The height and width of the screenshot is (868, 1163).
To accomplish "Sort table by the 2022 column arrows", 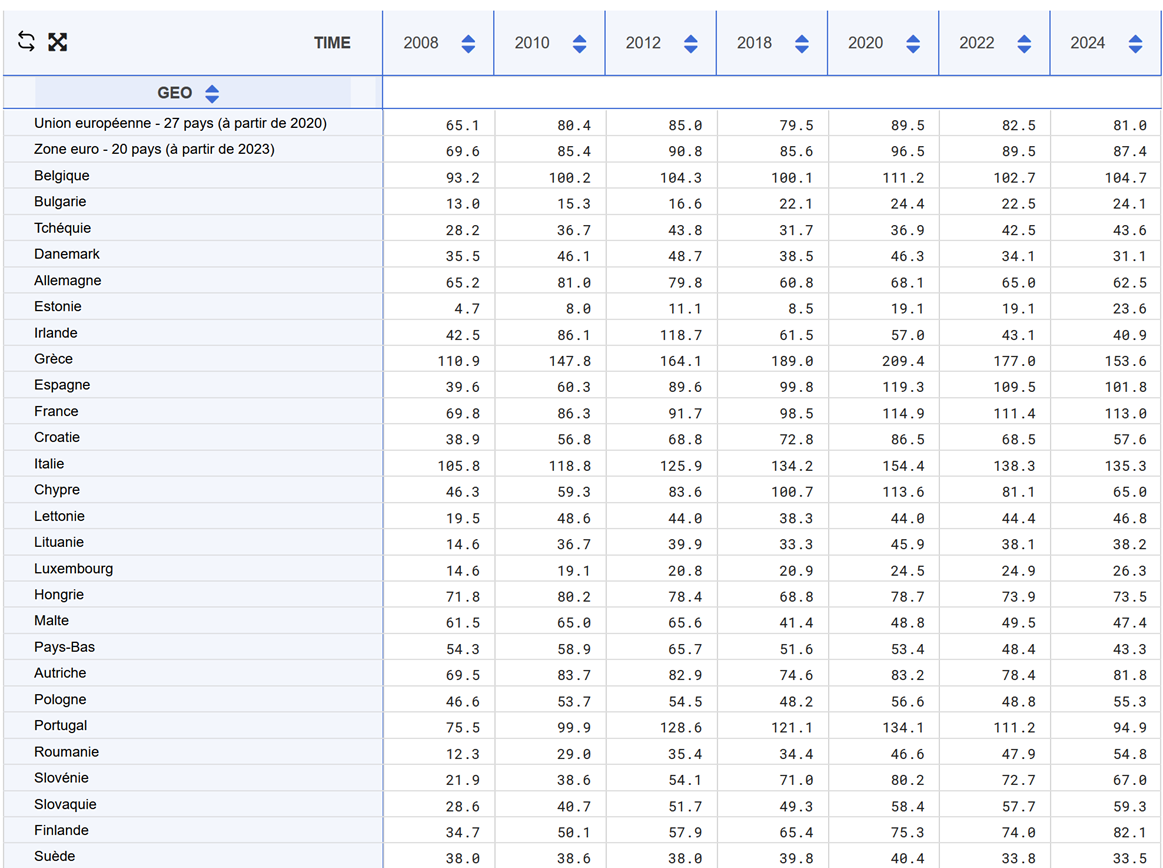I will click(1023, 43).
